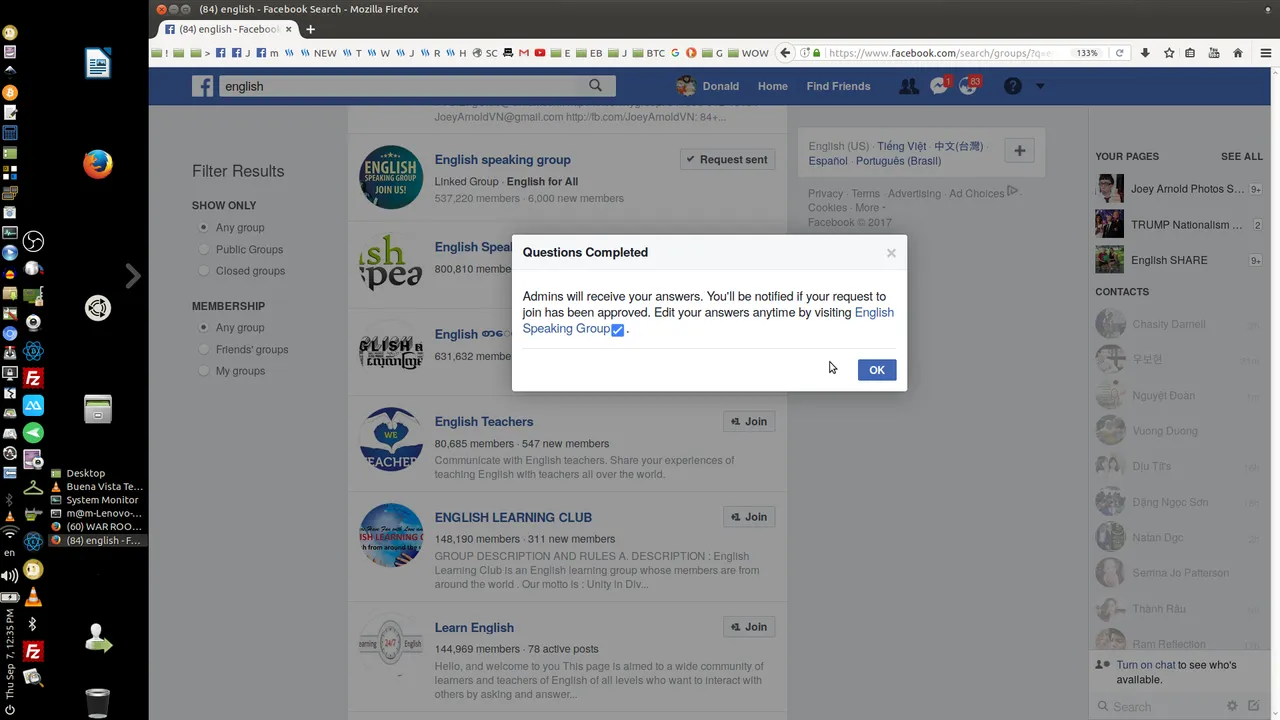This screenshot has height=720, width=1280.
Task: Open the Home link in Facebook header
Action: [x=772, y=86]
